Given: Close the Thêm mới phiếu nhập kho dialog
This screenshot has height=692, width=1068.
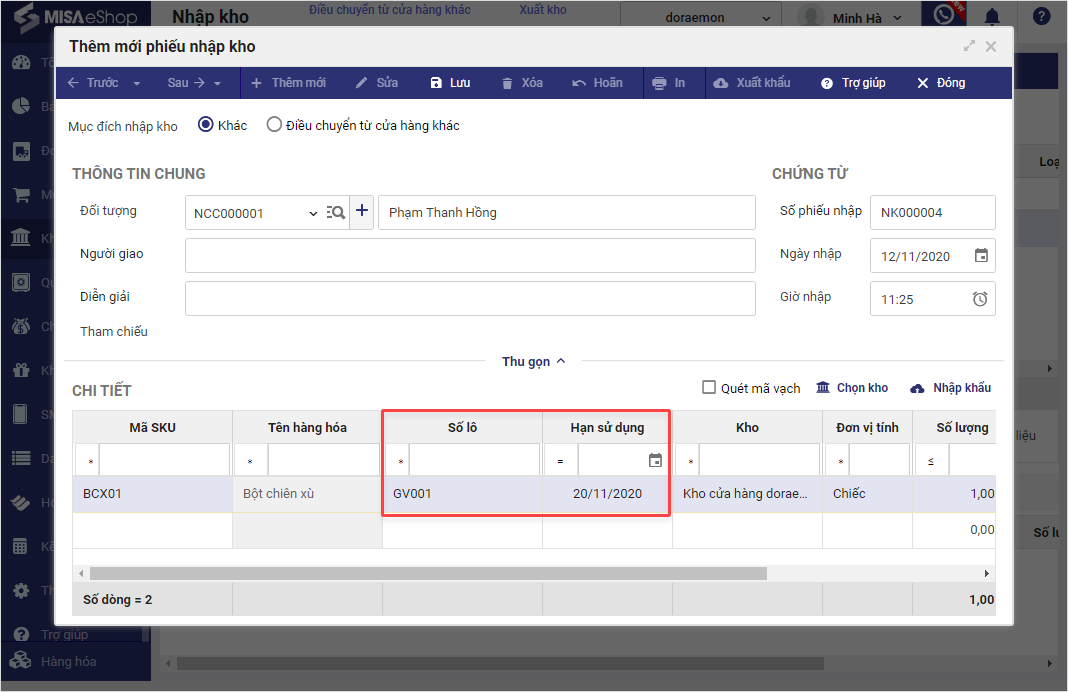Looking at the screenshot, I should (991, 46).
